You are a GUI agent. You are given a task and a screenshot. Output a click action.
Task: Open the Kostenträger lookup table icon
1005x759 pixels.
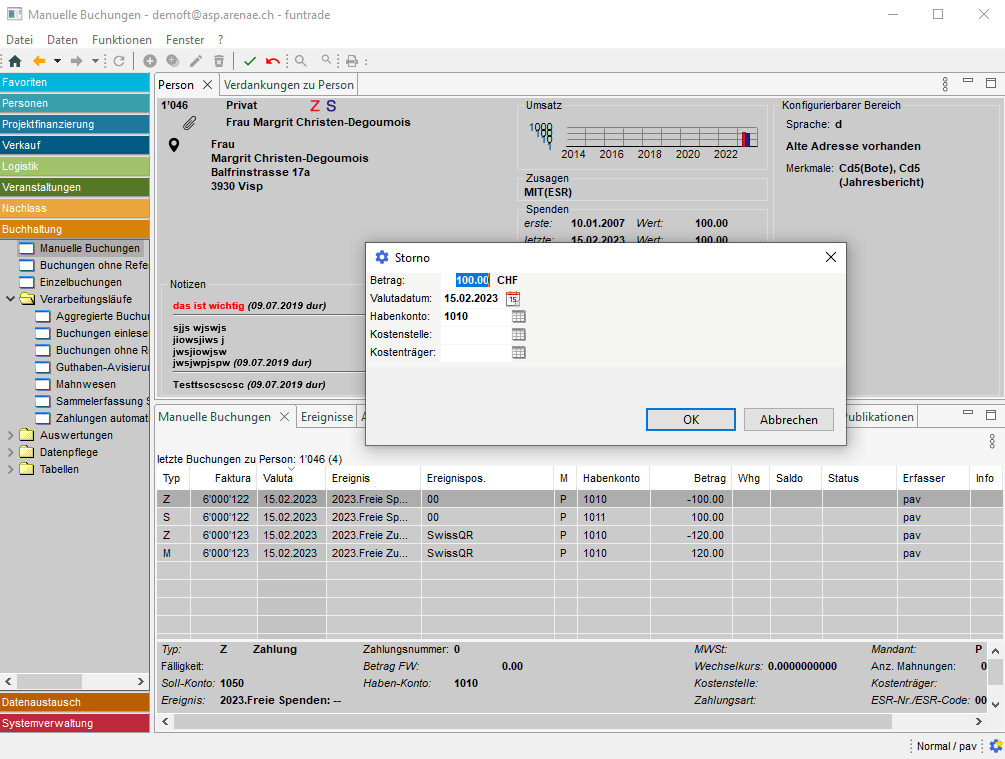[518, 353]
